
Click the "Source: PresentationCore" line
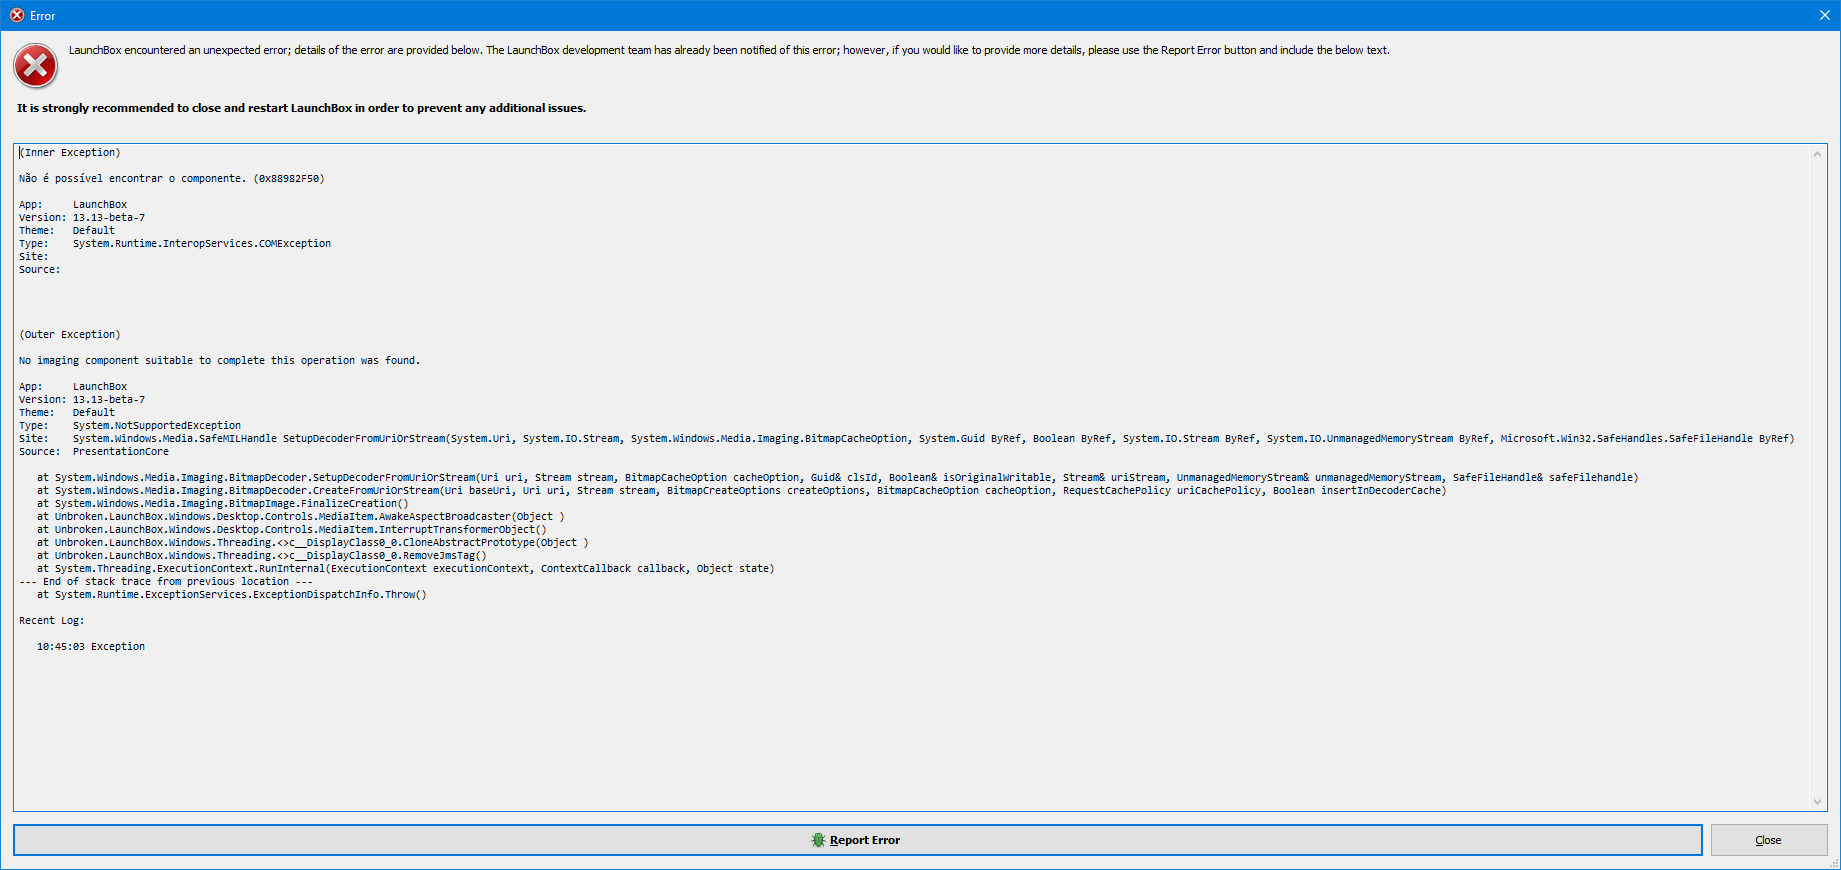(94, 452)
